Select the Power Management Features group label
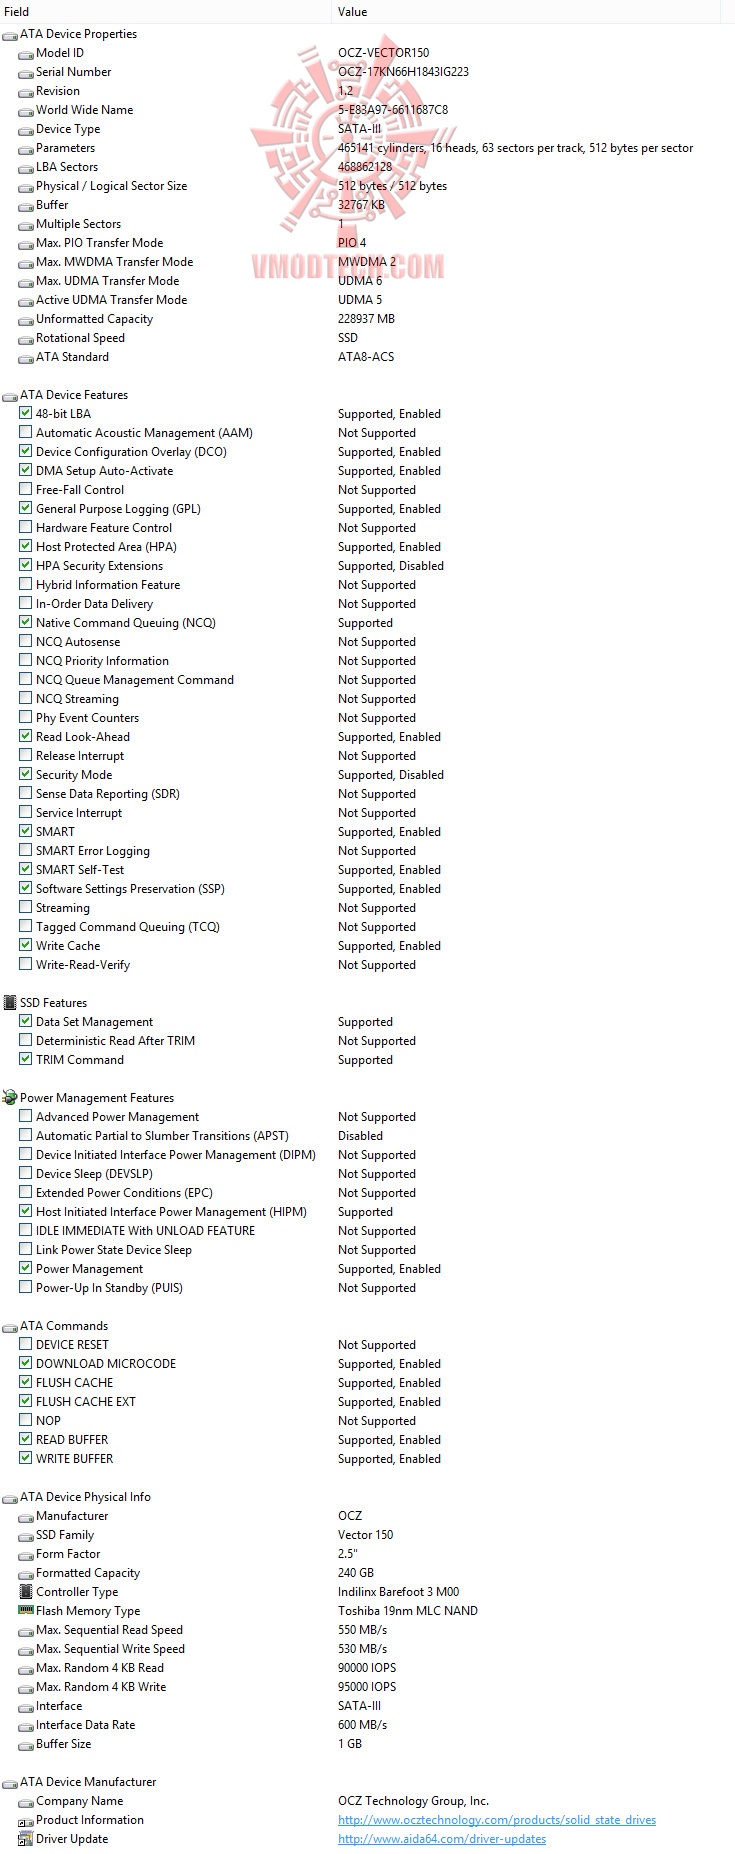The width and height of the screenshot is (735, 1854). (x=97, y=1098)
